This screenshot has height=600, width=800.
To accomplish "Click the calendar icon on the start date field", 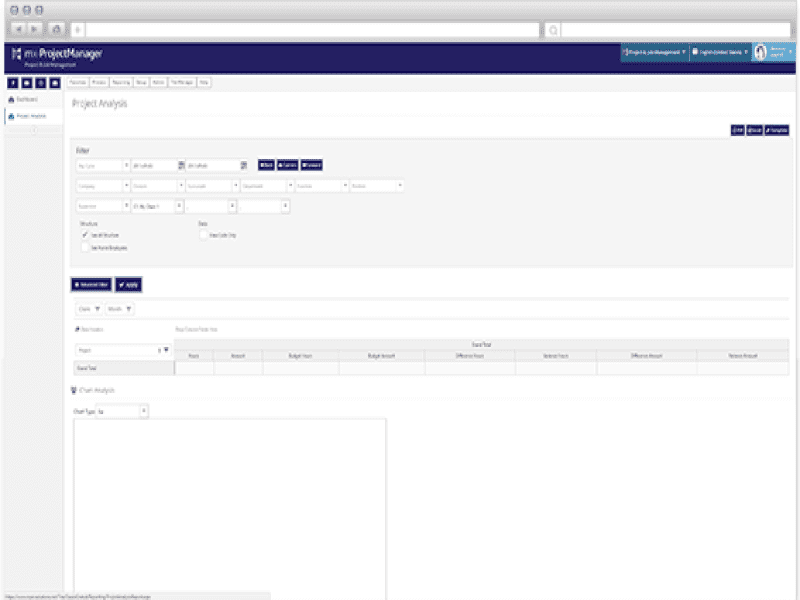I will click(x=181, y=164).
